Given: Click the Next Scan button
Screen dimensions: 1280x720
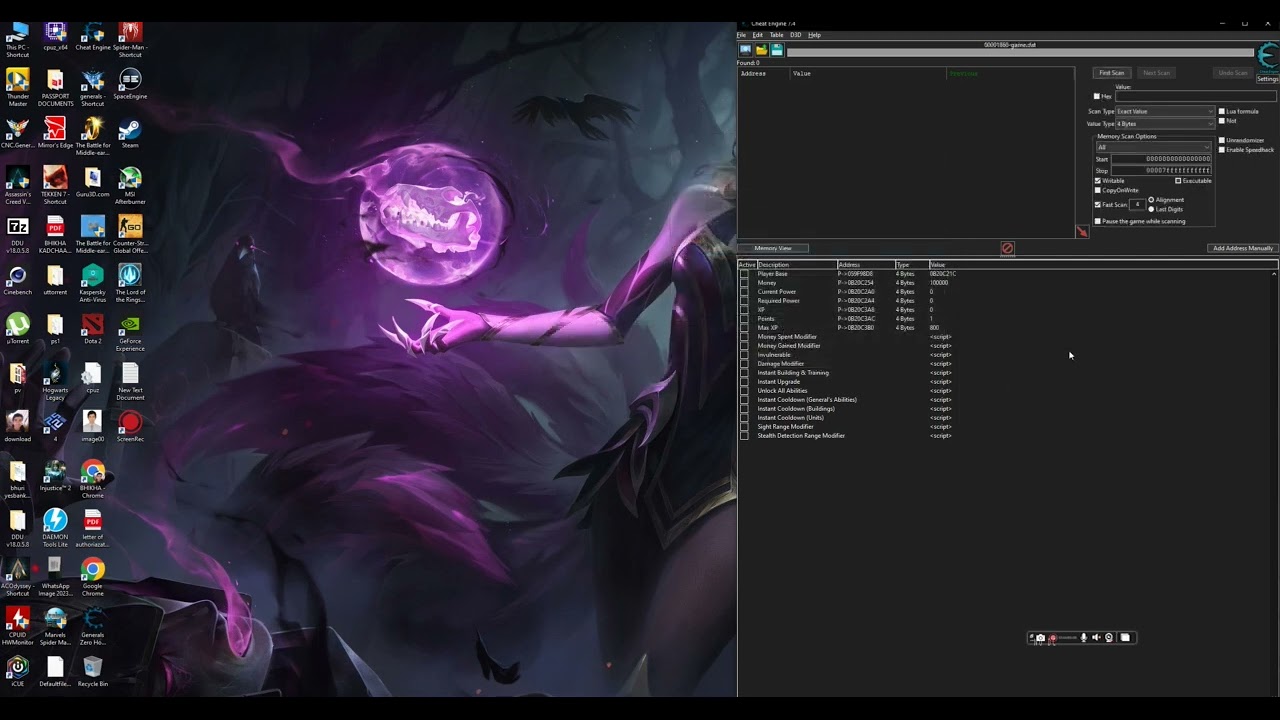Looking at the screenshot, I should coord(1156,73).
